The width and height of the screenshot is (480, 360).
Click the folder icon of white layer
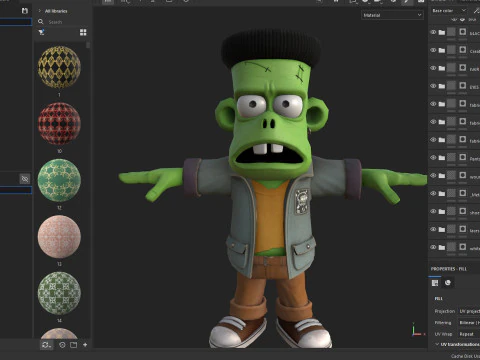click(442, 247)
